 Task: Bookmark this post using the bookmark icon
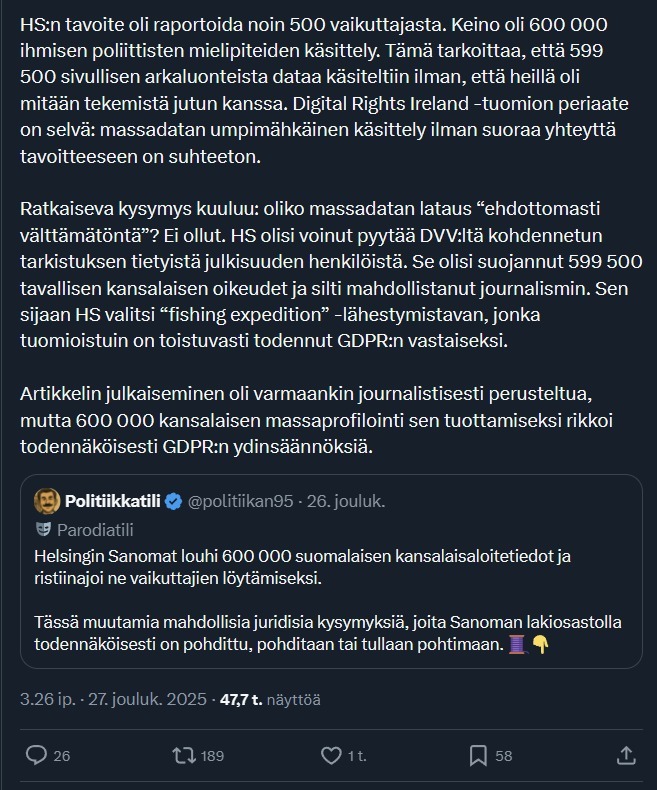pyautogui.click(x=478, y=755)
